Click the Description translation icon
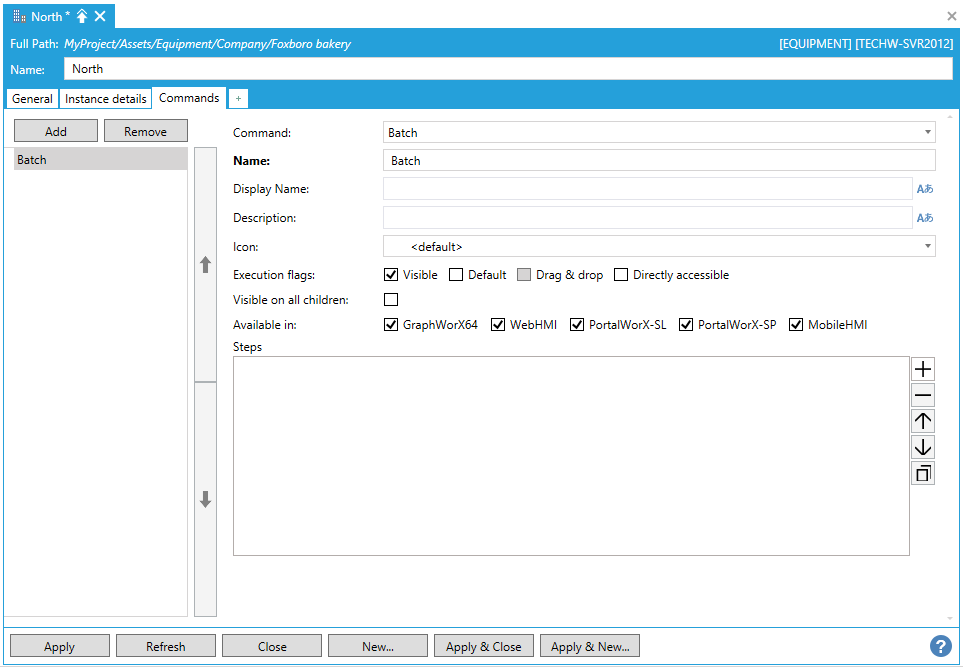Image resolution: width=963 pixels, height=668 pixels. tap(924, 218)
